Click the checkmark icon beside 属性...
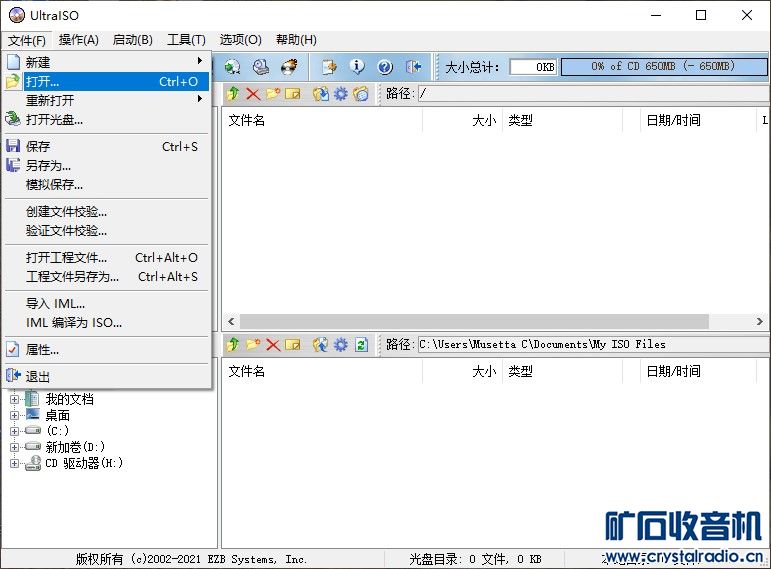 (x=13, y=350)
